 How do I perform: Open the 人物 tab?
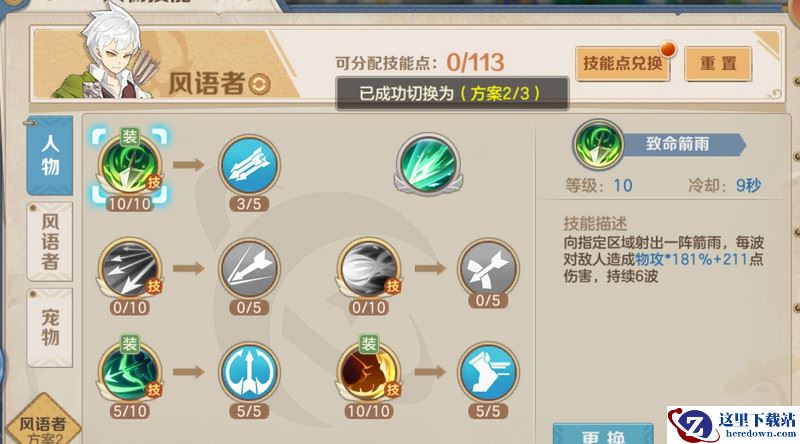click(49, 155)
